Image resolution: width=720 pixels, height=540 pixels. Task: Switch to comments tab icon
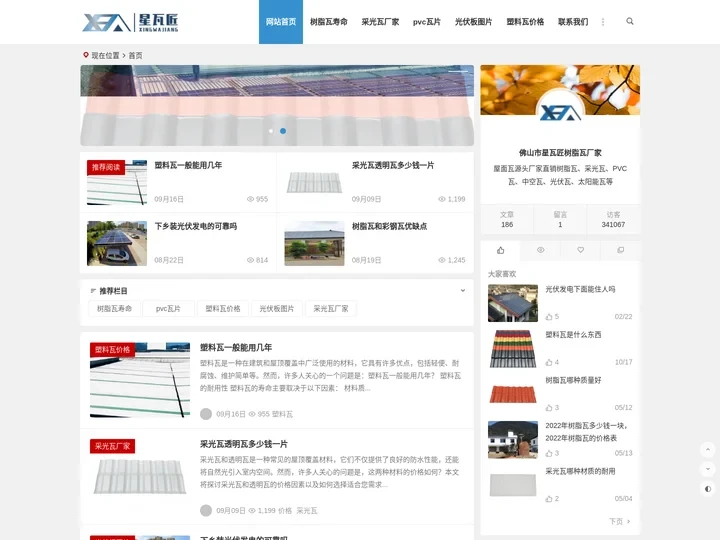[620, 250]
